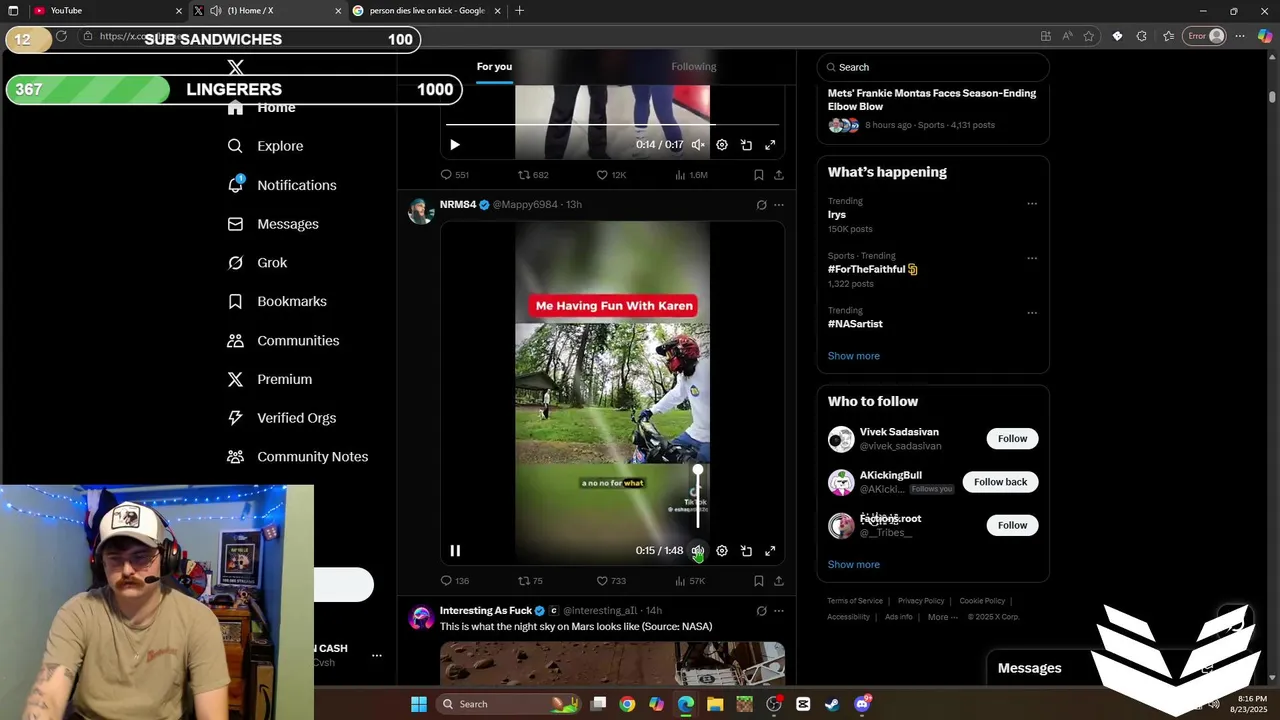The image size is (1280, 720).
Task: Follow Vivek Sadasivan
Action: tap(1012, 439)
